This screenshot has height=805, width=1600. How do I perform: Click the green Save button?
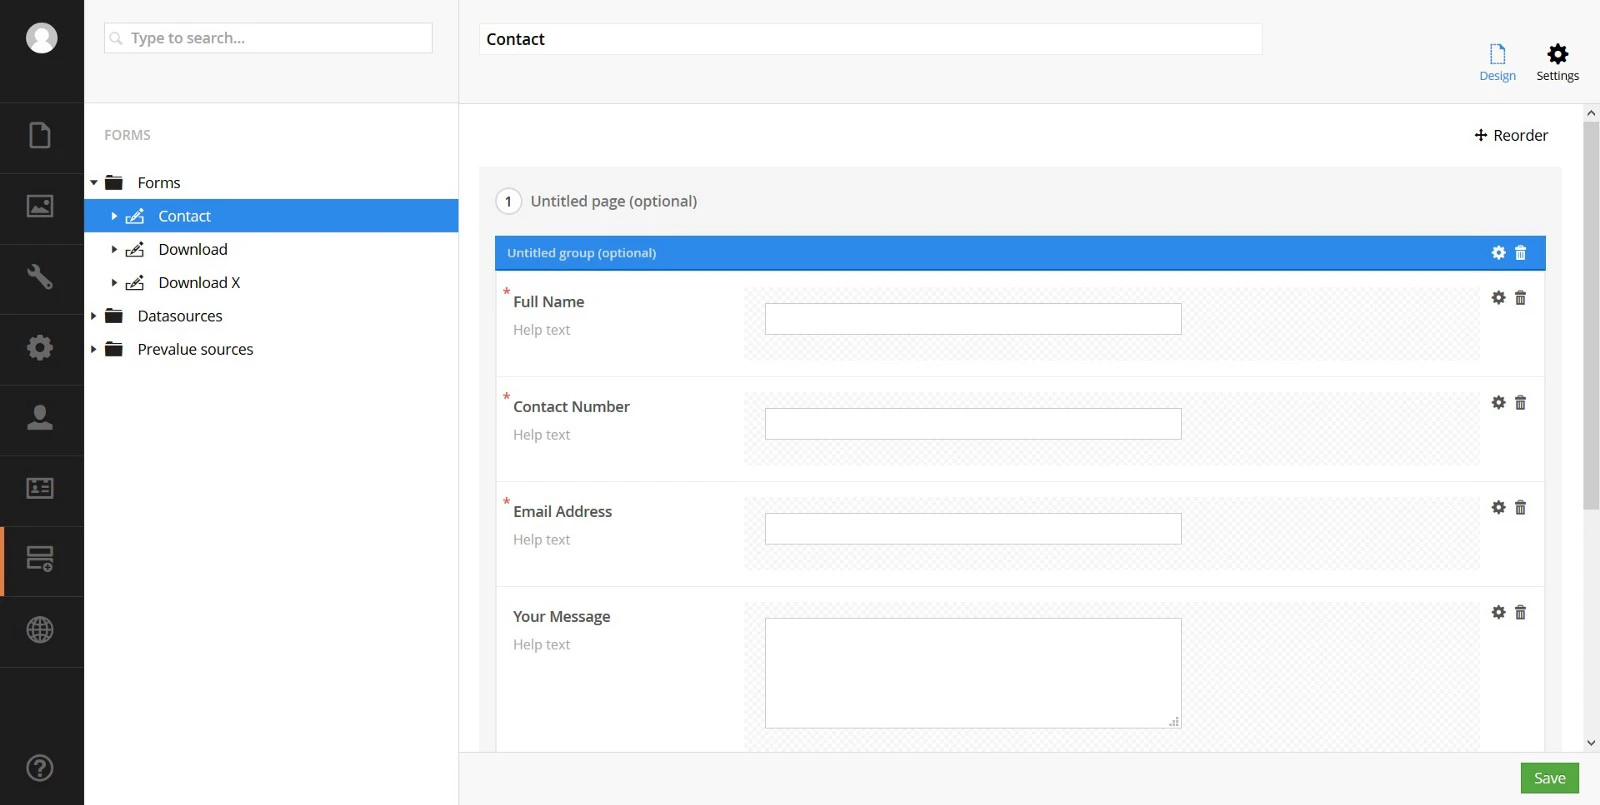[x=1549, y=778]
